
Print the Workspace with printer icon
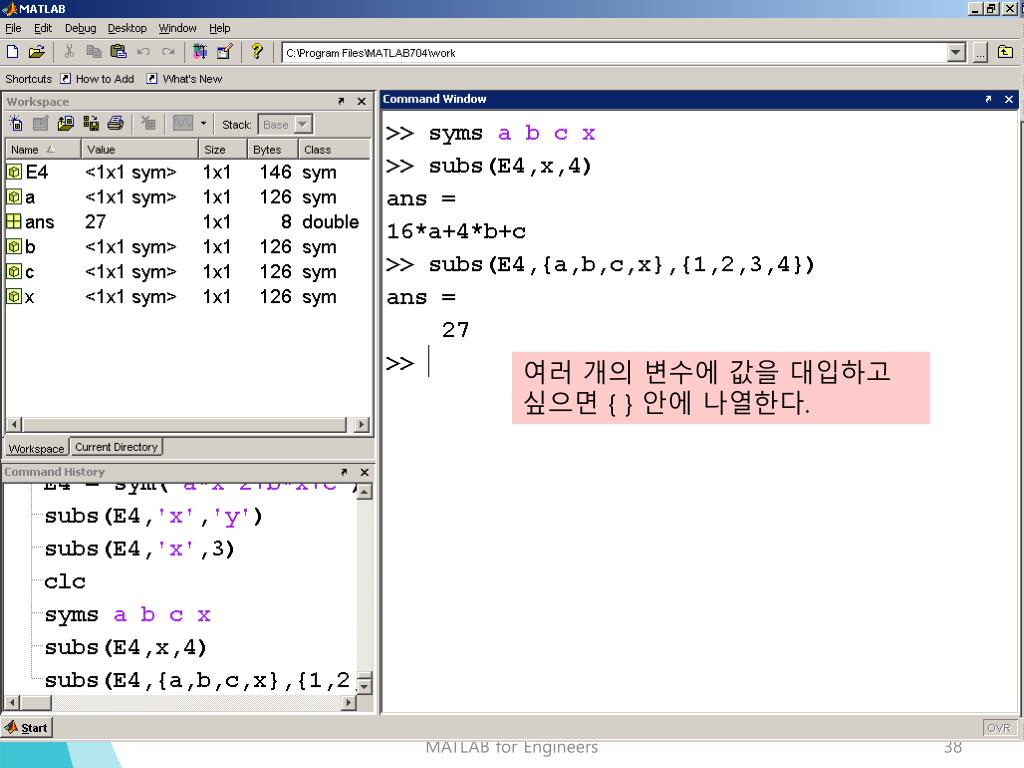(116, 123)
